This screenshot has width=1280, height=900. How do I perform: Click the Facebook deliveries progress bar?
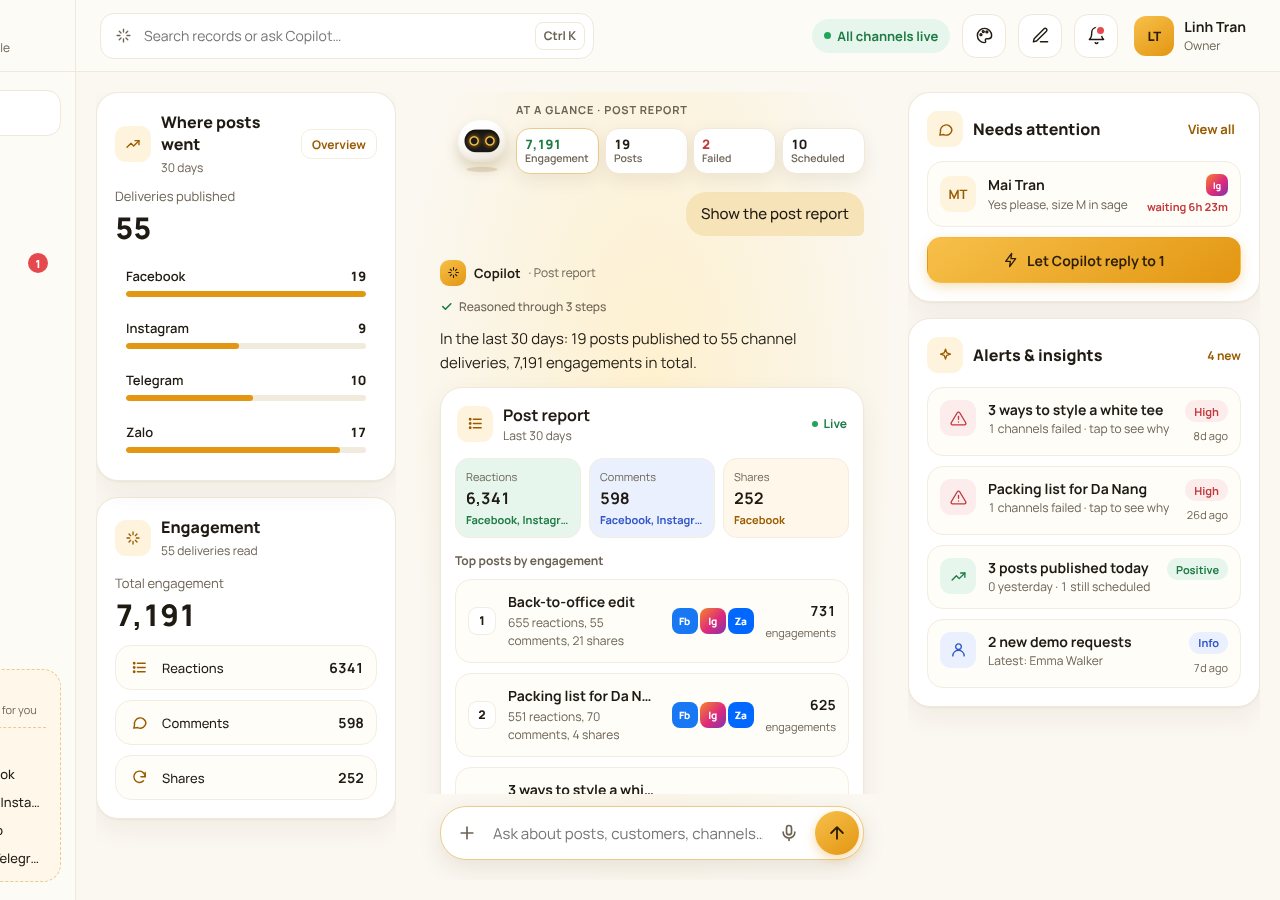(246, 294)
